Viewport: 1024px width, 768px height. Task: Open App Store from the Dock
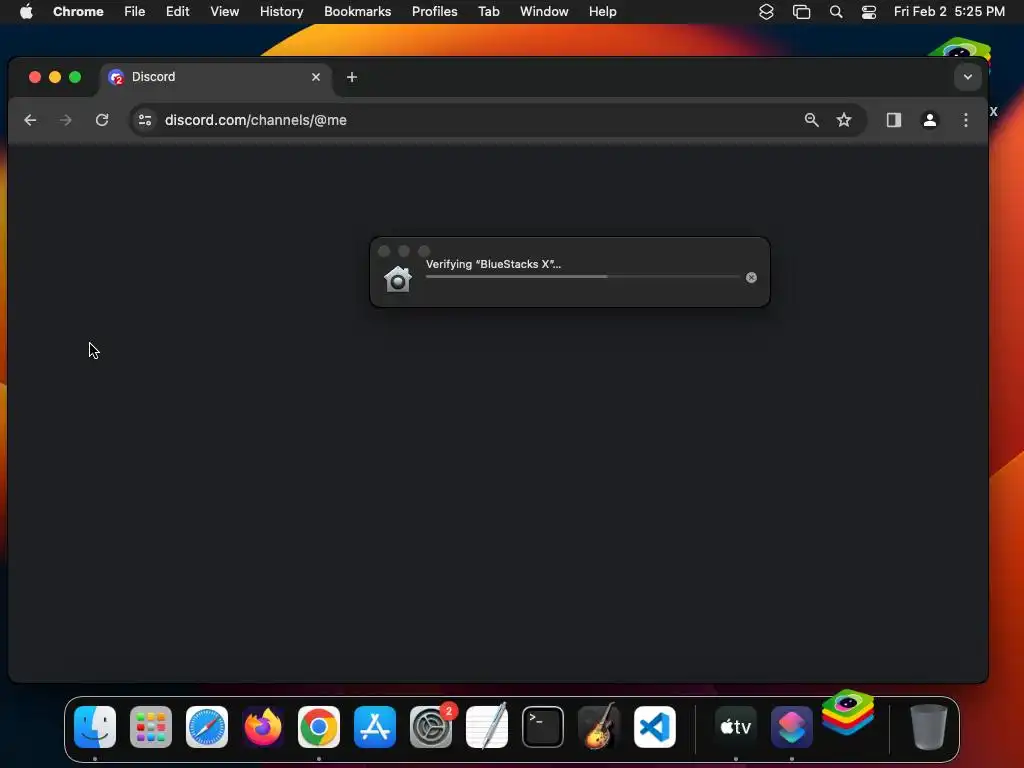tap(375, 727)
